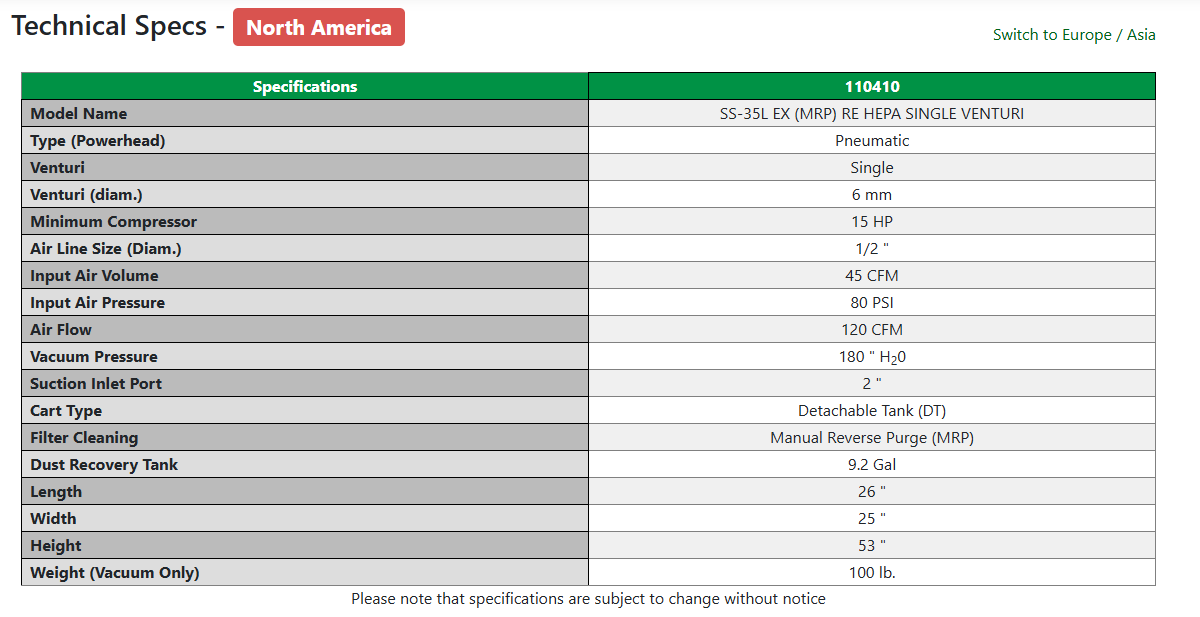Select the 2 inch suction inlet value
The image size is (1200, 617).
click(x=872, y=384)
